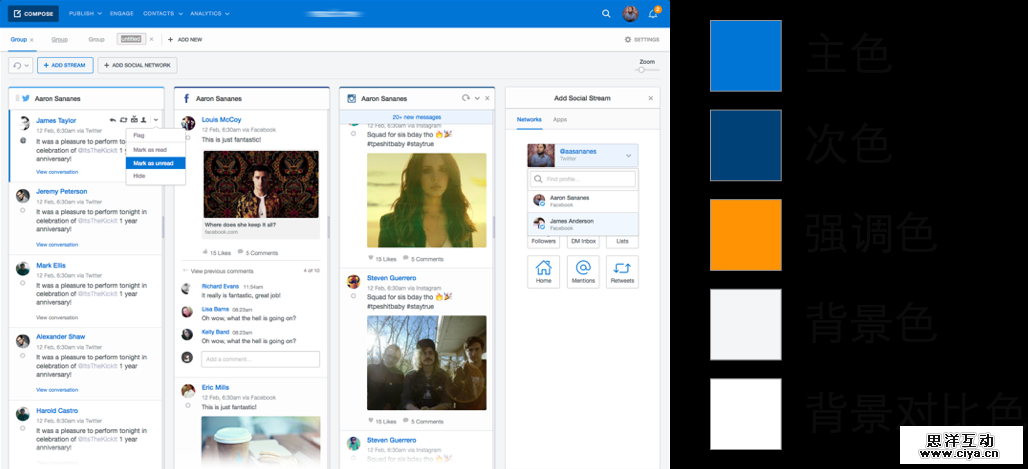
Task: Adjust the Zoom slider handle
Action: (x=641, y=70)
